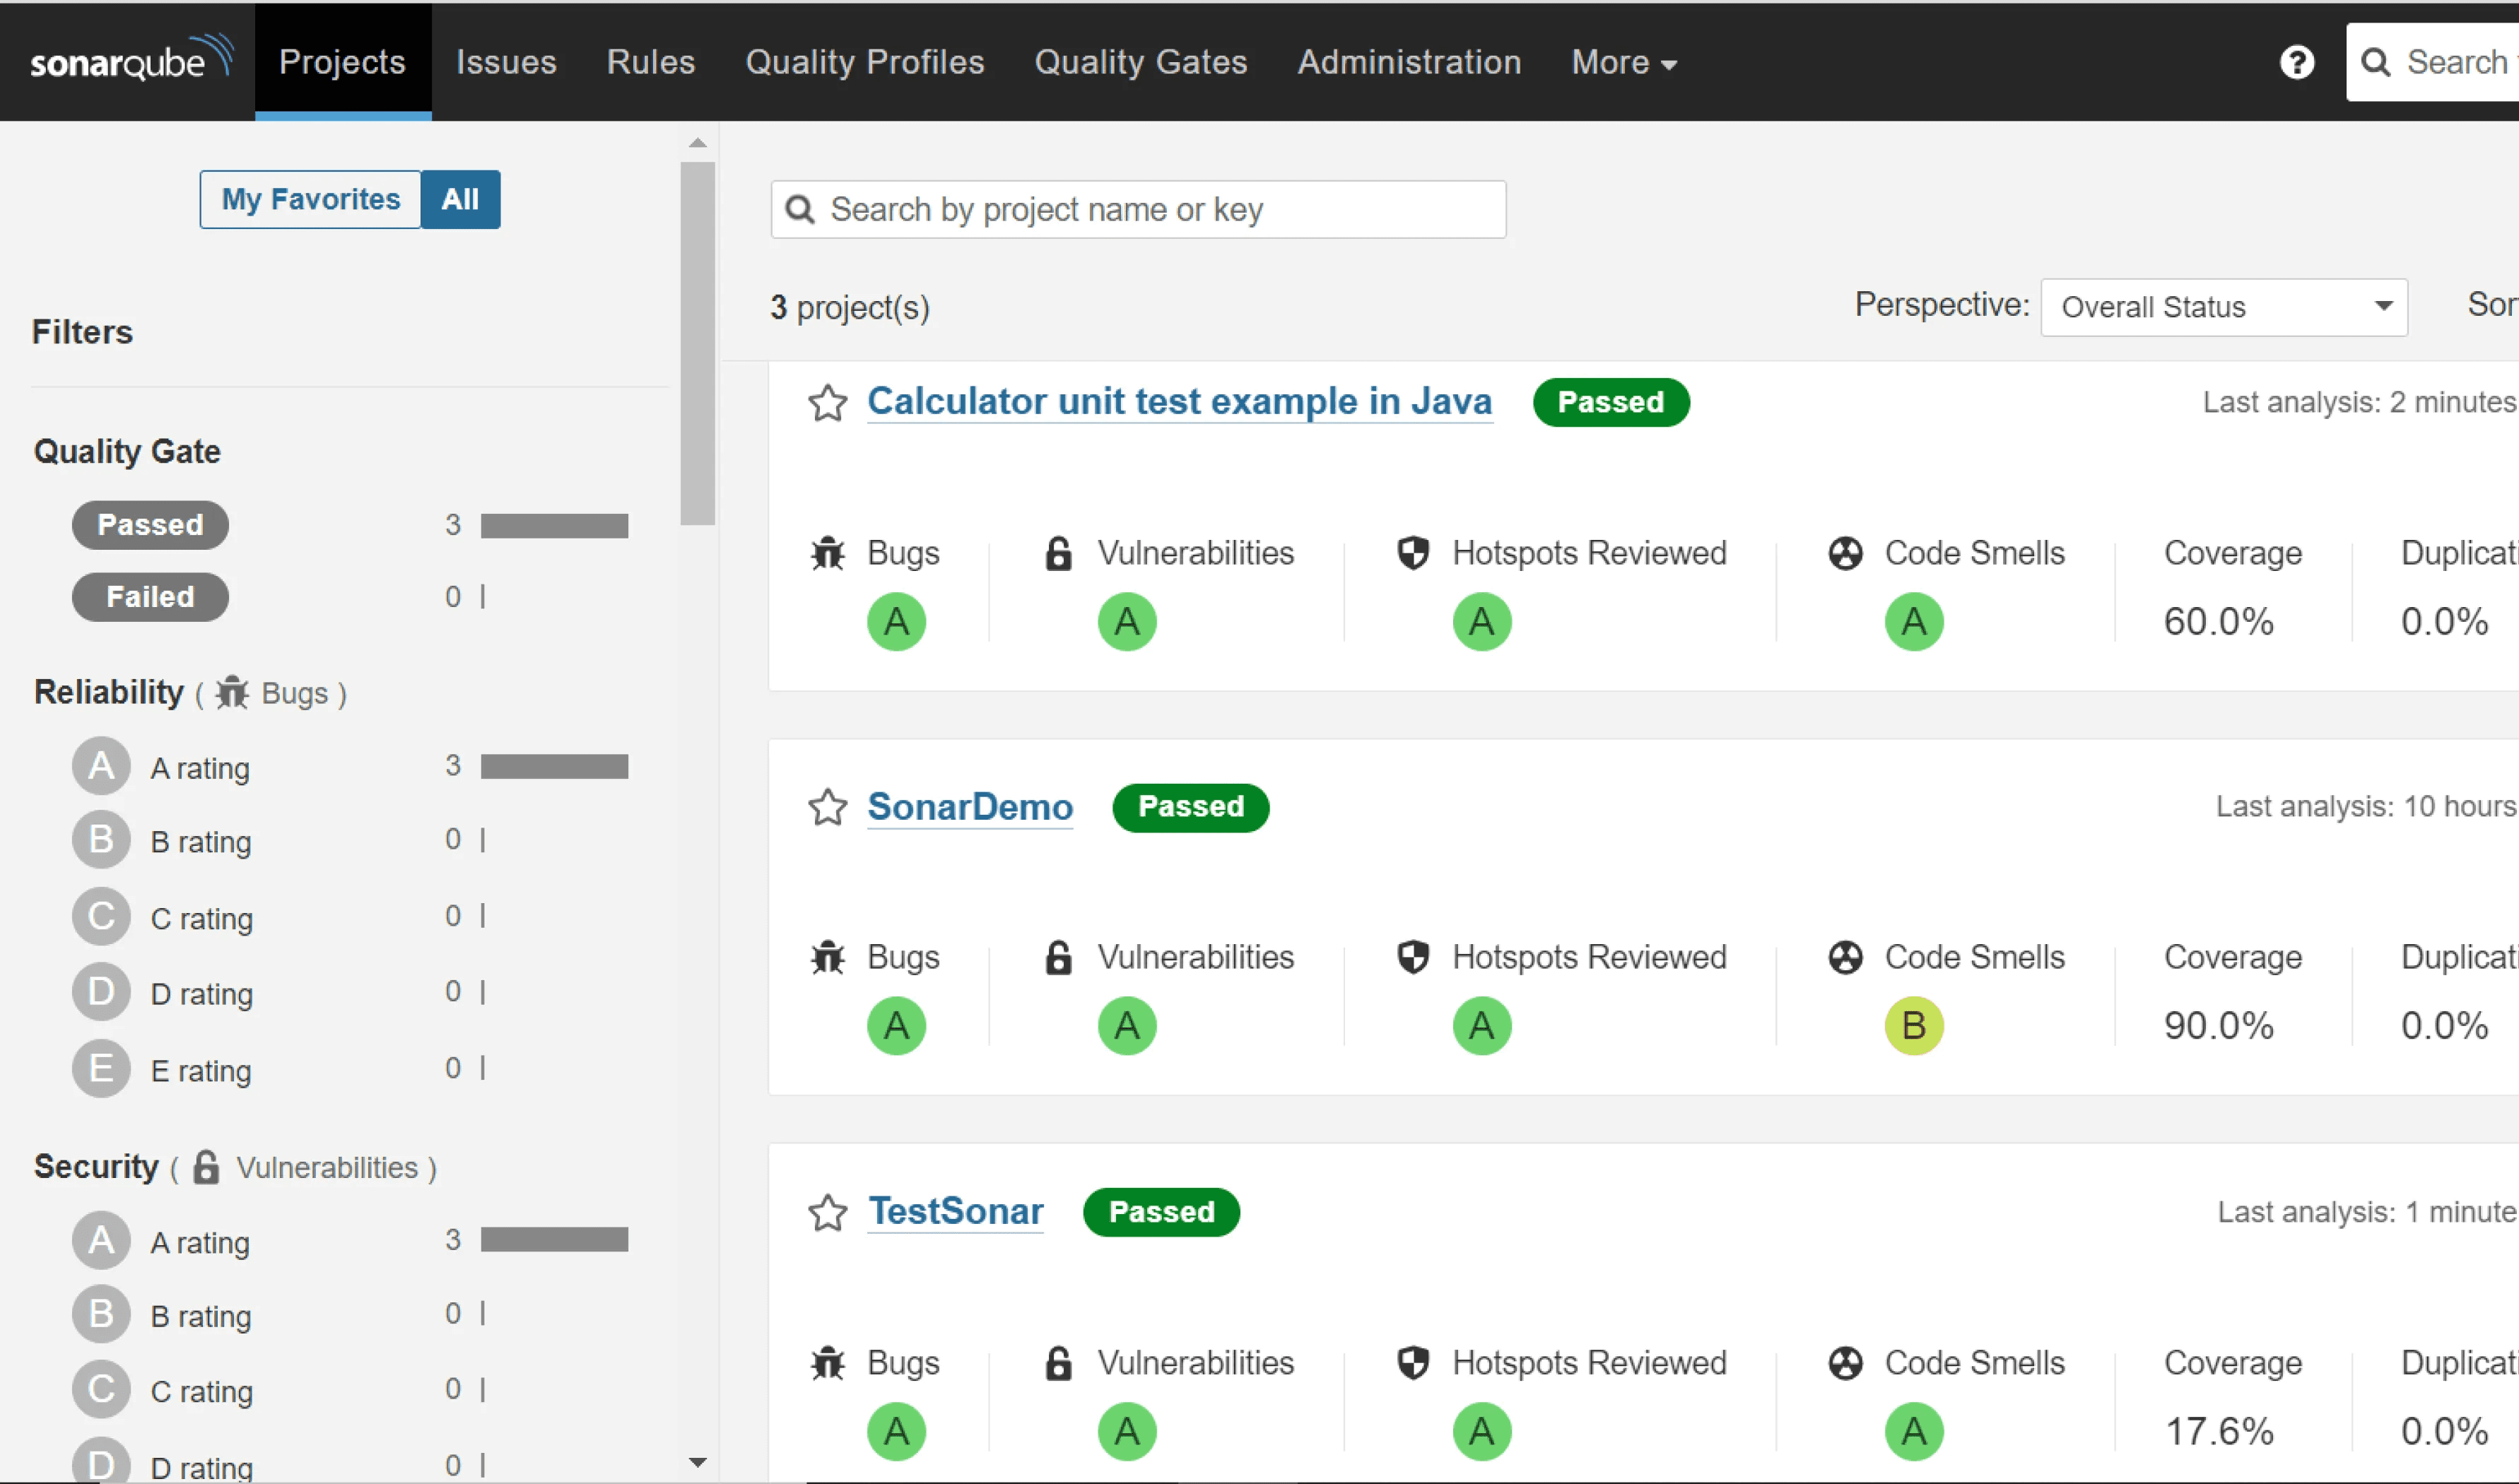Go to the Issues tab
The width and height of the screenshot is (2519, 1484).
pos(505,62)
